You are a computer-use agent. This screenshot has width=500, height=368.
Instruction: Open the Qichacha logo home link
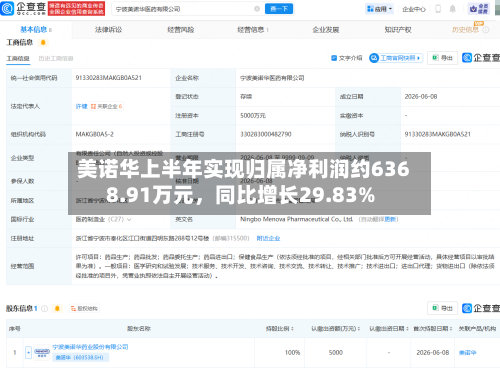point(23,8)
